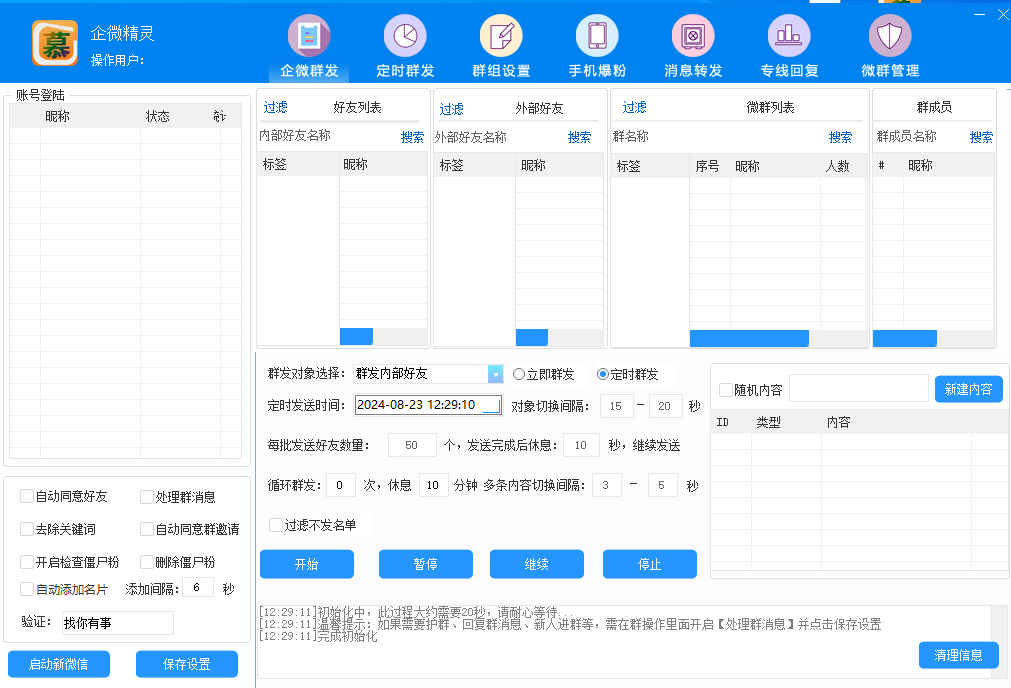Open the 定时群发 clock icon

click(405, 36)
